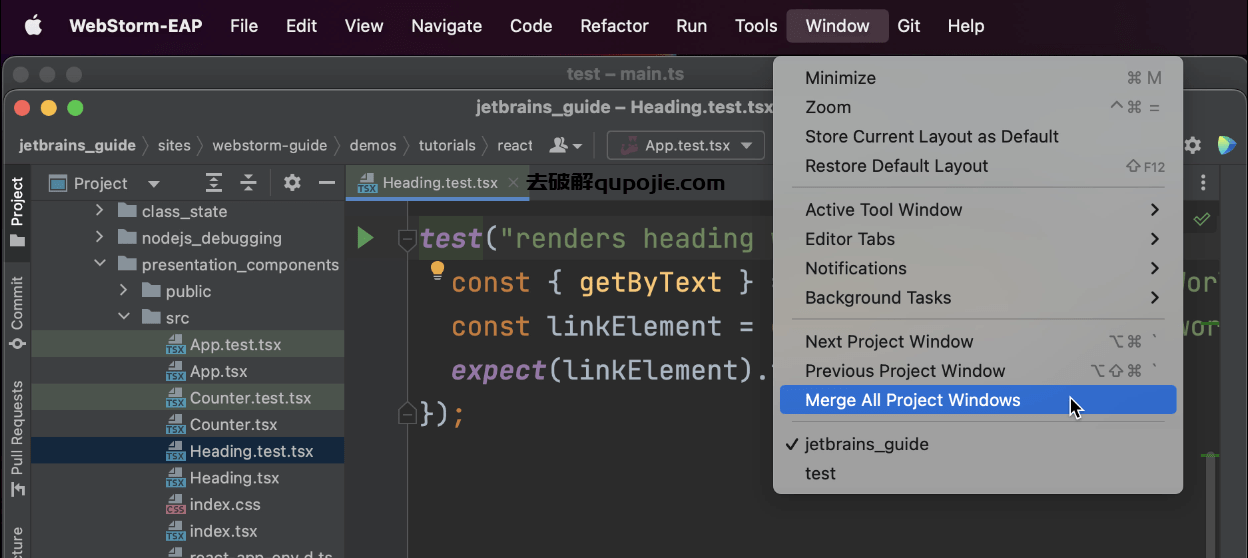Image resolution: width=1248 pixels, height=558 pixels.
Task: Click the fold marker beside the closing });
Action: 407,413
